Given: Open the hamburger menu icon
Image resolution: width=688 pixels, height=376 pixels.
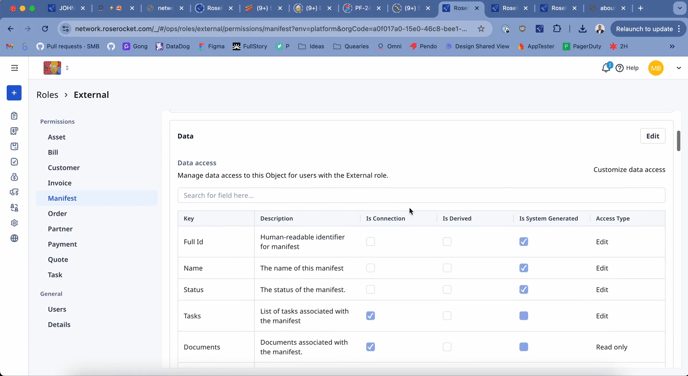Looking at the screenshot, I should (14, 68).
